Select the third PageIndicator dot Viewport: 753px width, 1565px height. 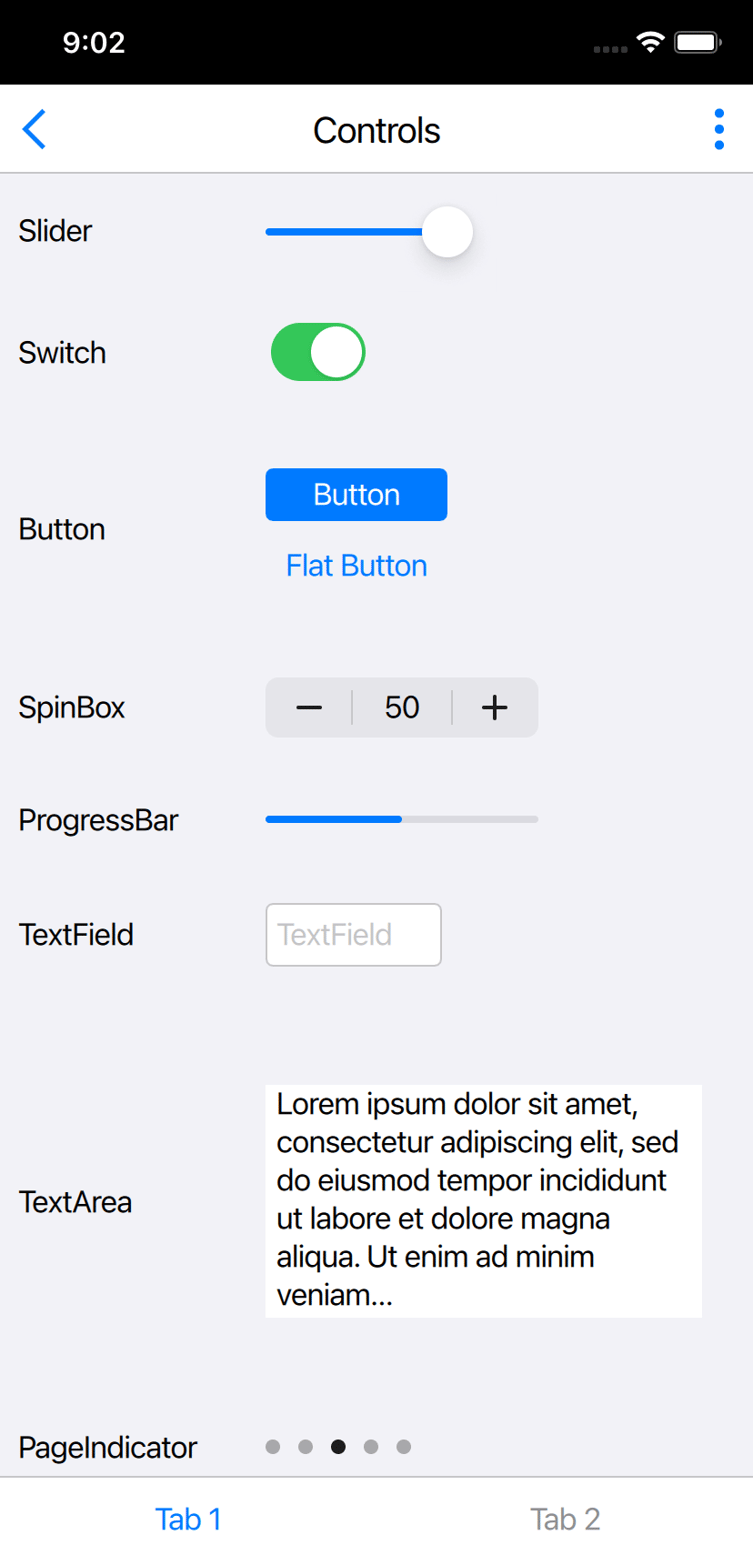coord(338,1445)
